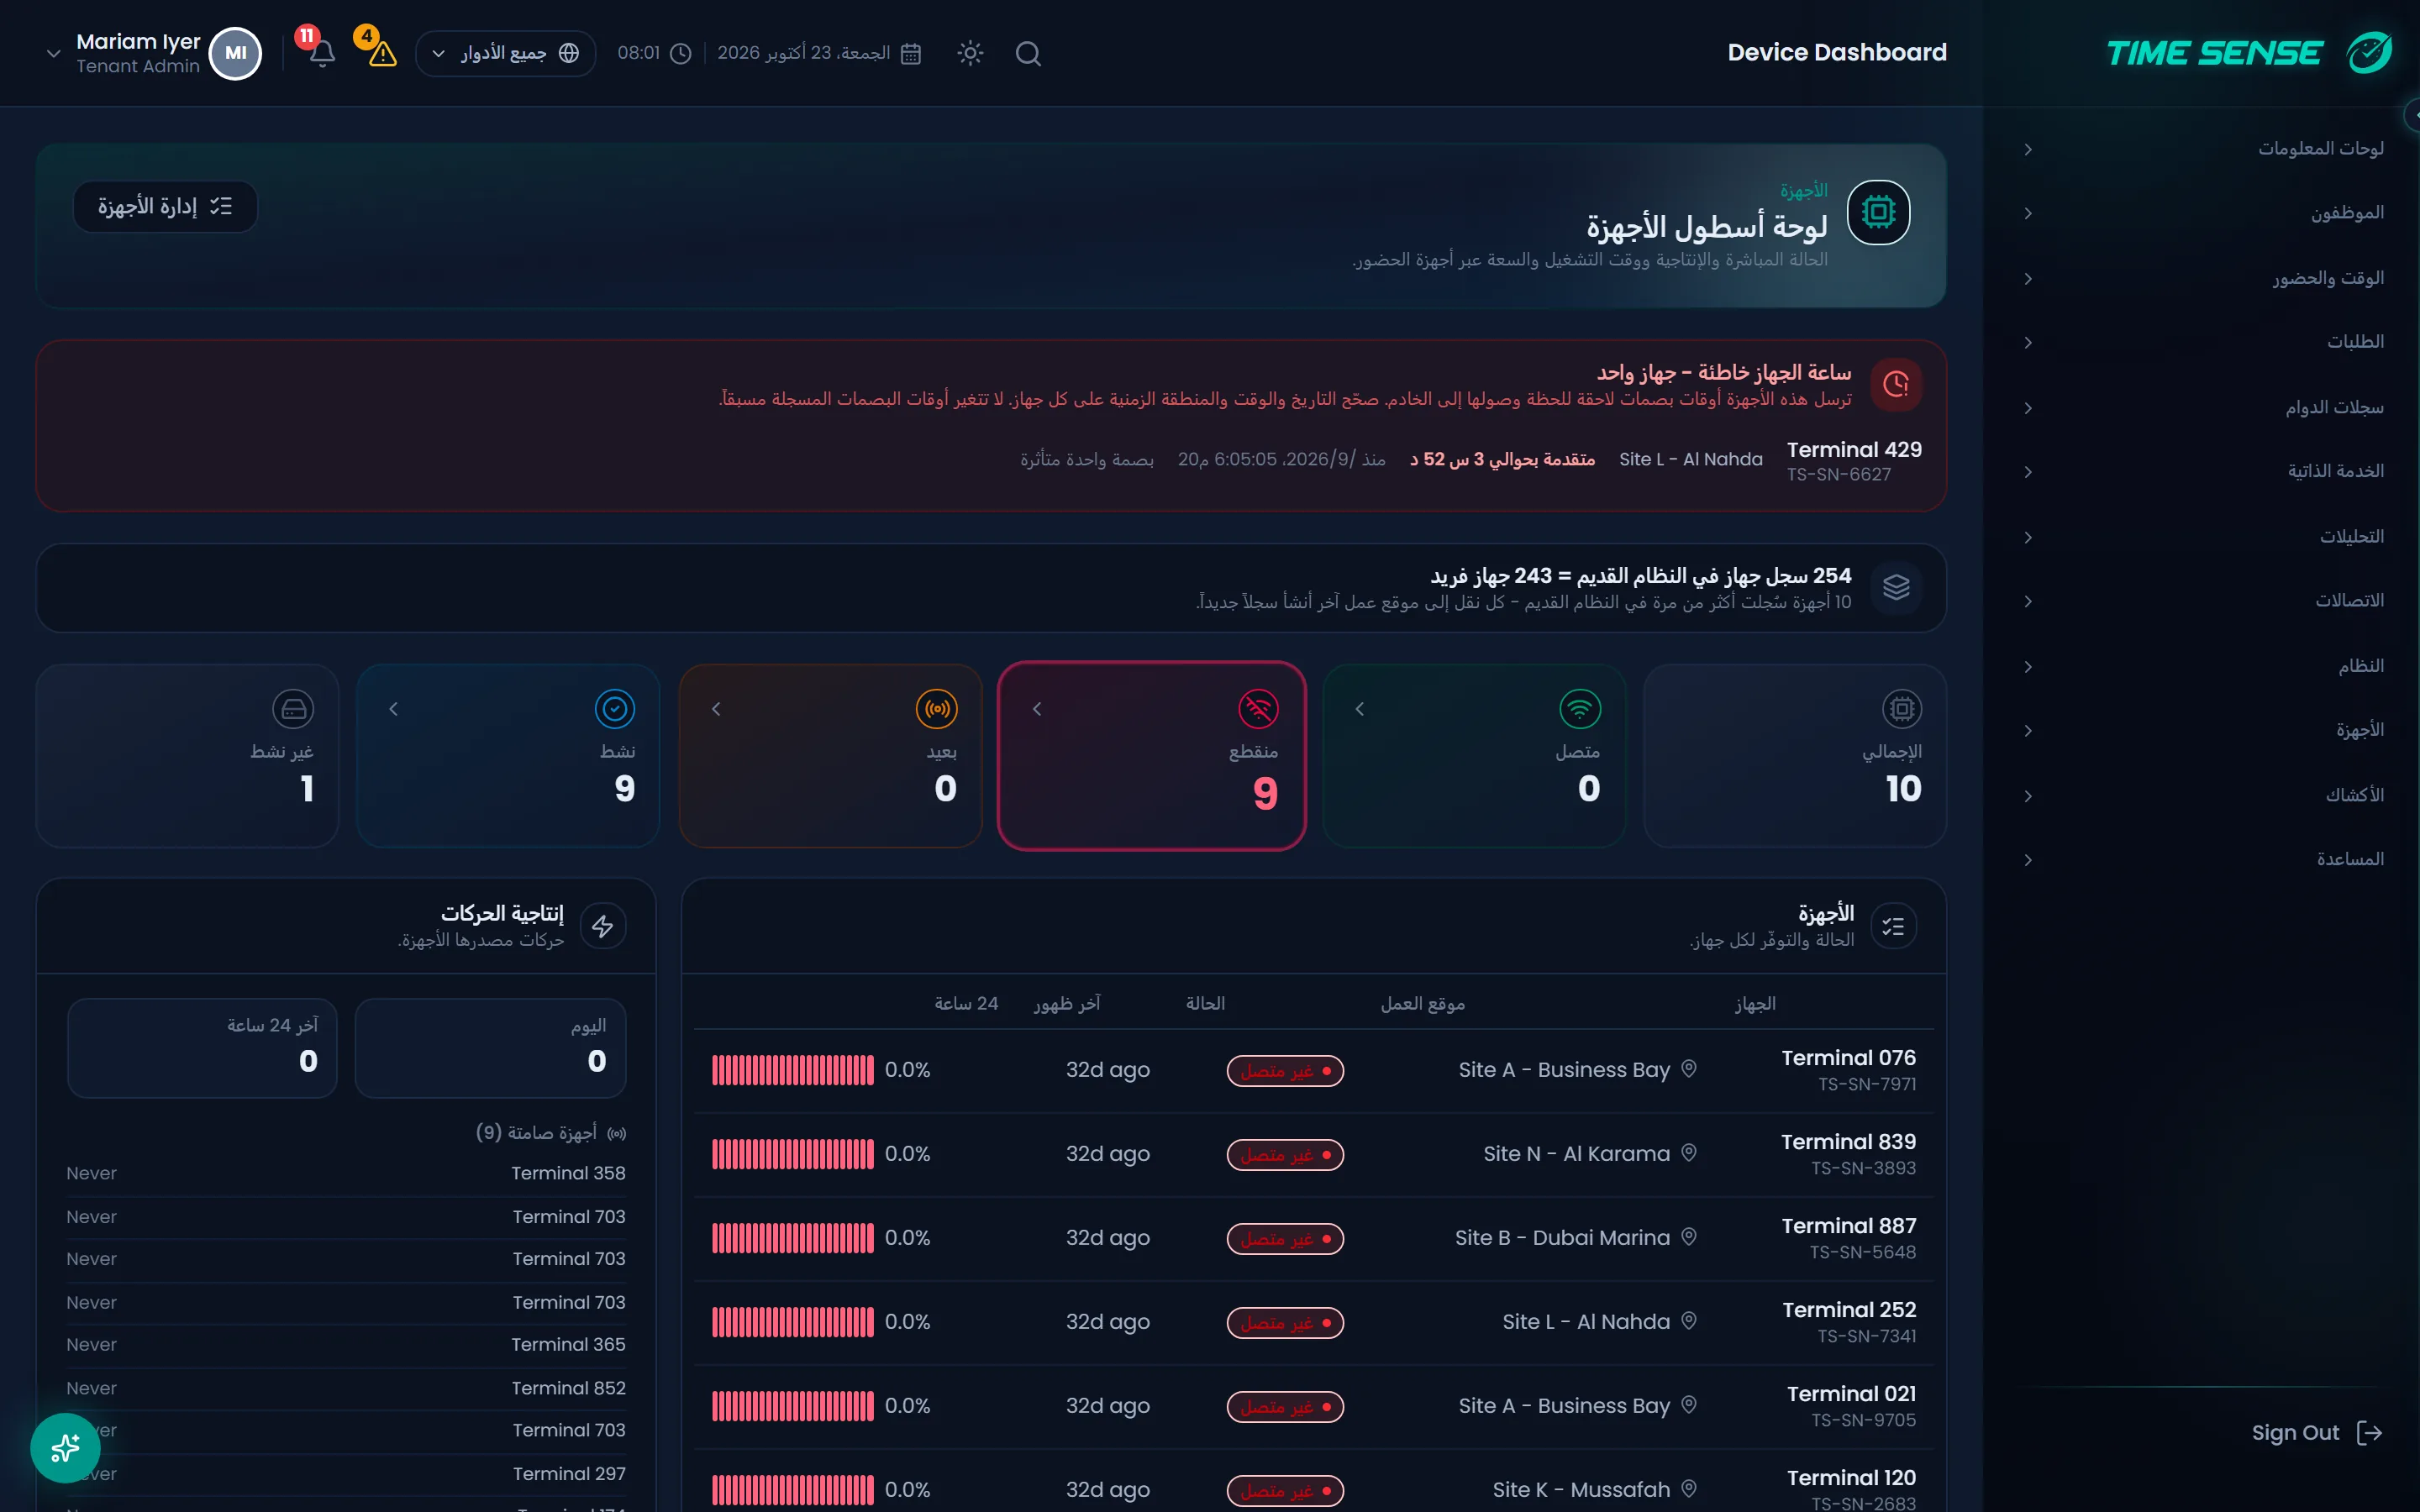Click the غير متصل status badge for Terminal 021
2420x1512 pixels.
(x=1285, y=1406)
